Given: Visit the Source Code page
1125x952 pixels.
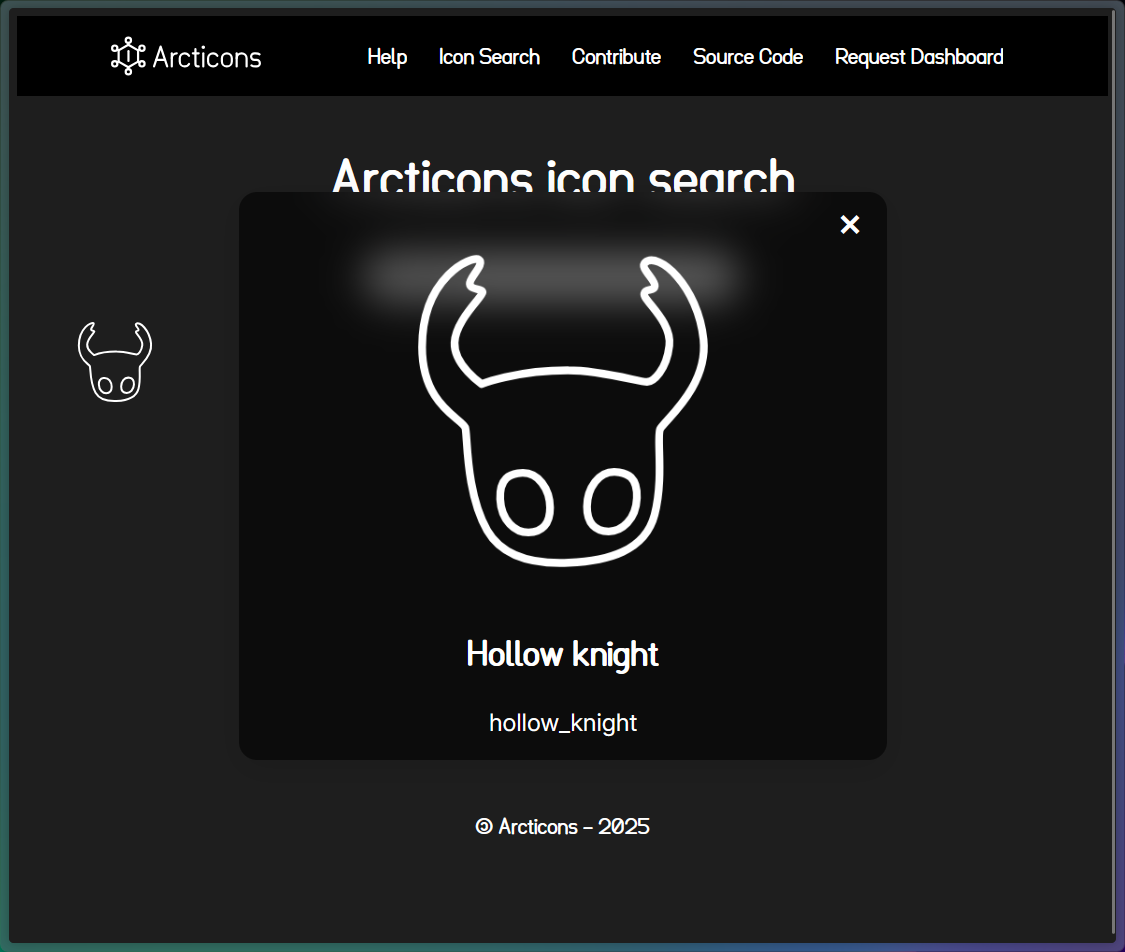Looking at the screenshot, I should tap(748, 57).
